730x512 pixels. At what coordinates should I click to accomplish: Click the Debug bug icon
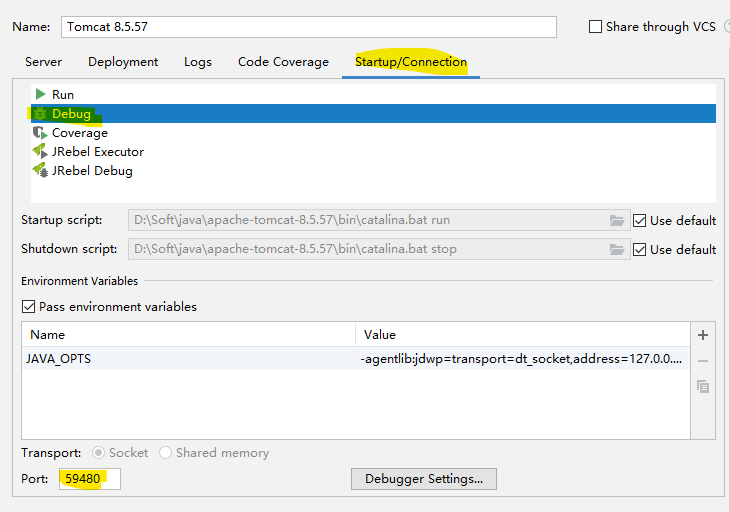40,114
